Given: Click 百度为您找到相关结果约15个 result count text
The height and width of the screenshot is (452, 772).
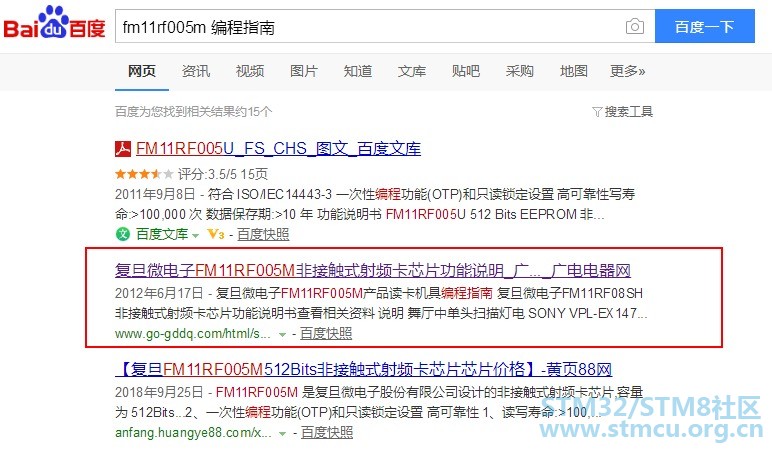Looking at the screenshot, I should tap(193, 112).
